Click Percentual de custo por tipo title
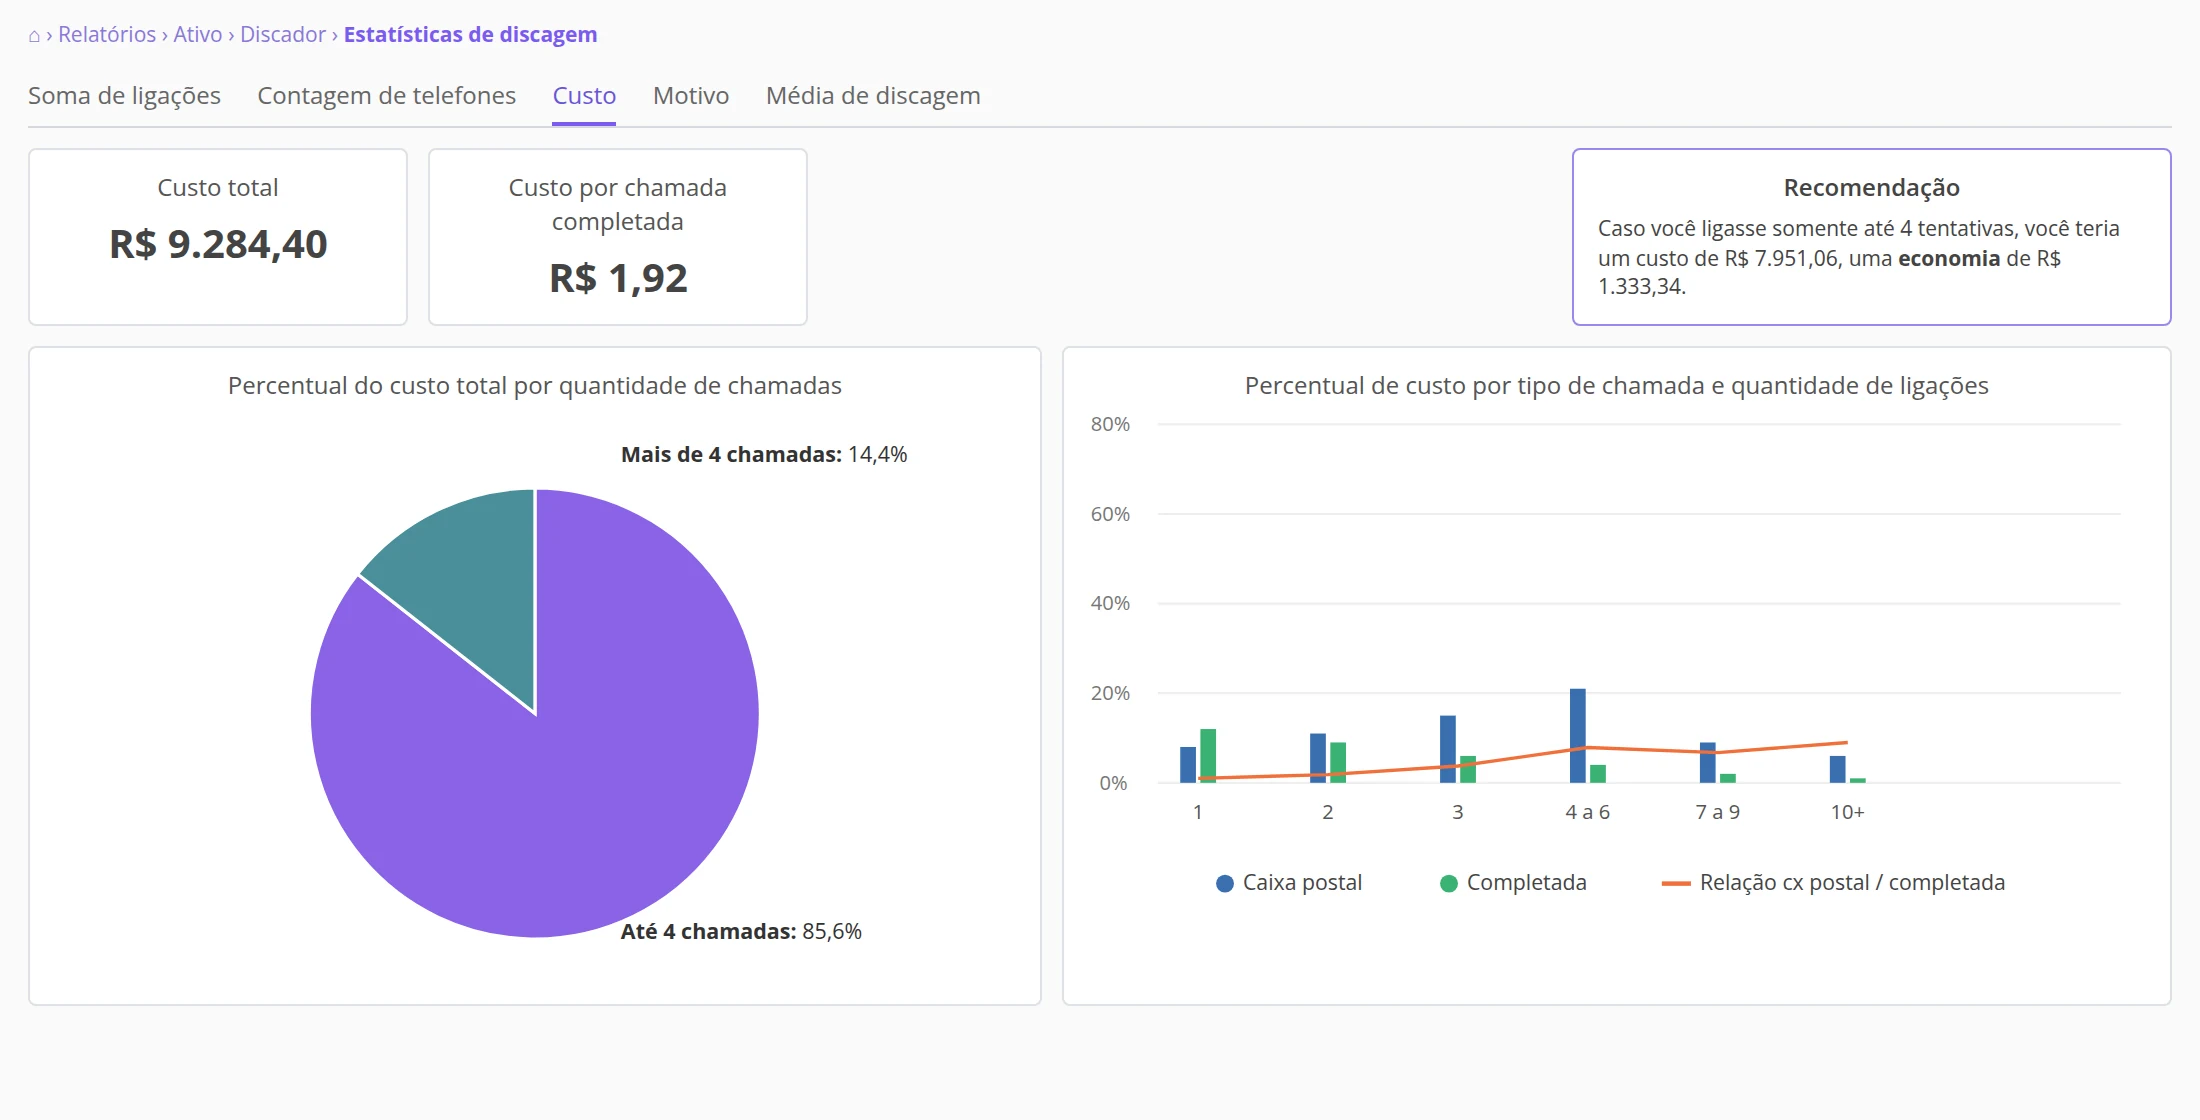The height and width of the screenshot is (1120, 2200). (1616, 386)
